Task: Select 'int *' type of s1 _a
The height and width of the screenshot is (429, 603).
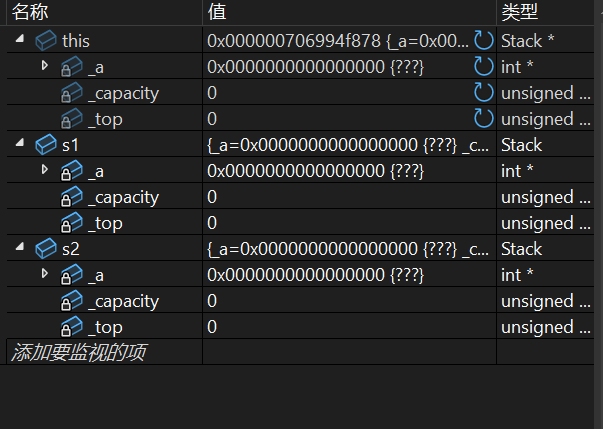Action: [517, 171]
